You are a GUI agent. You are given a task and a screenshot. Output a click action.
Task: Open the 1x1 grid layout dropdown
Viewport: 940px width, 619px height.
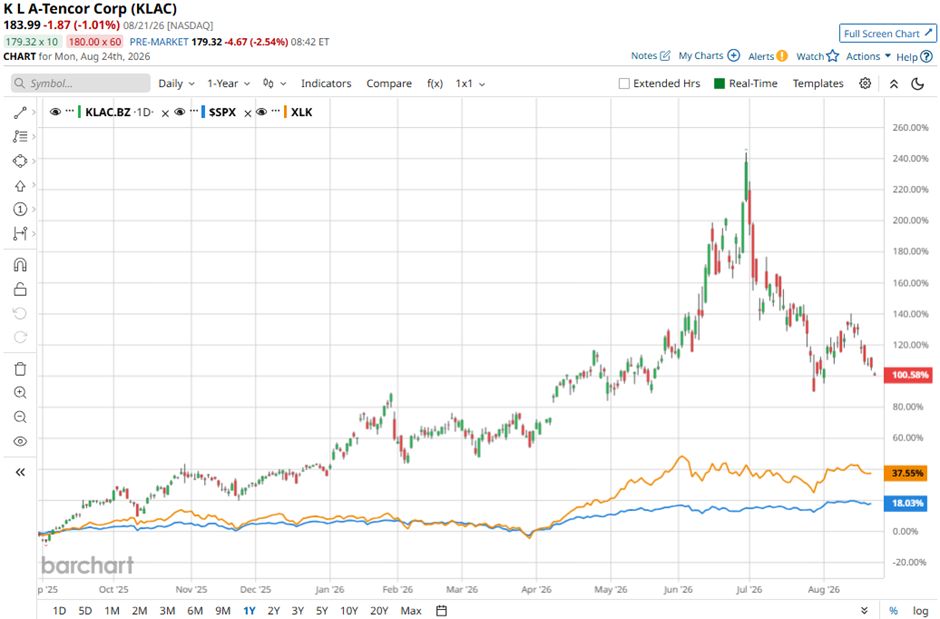(470, 83)
